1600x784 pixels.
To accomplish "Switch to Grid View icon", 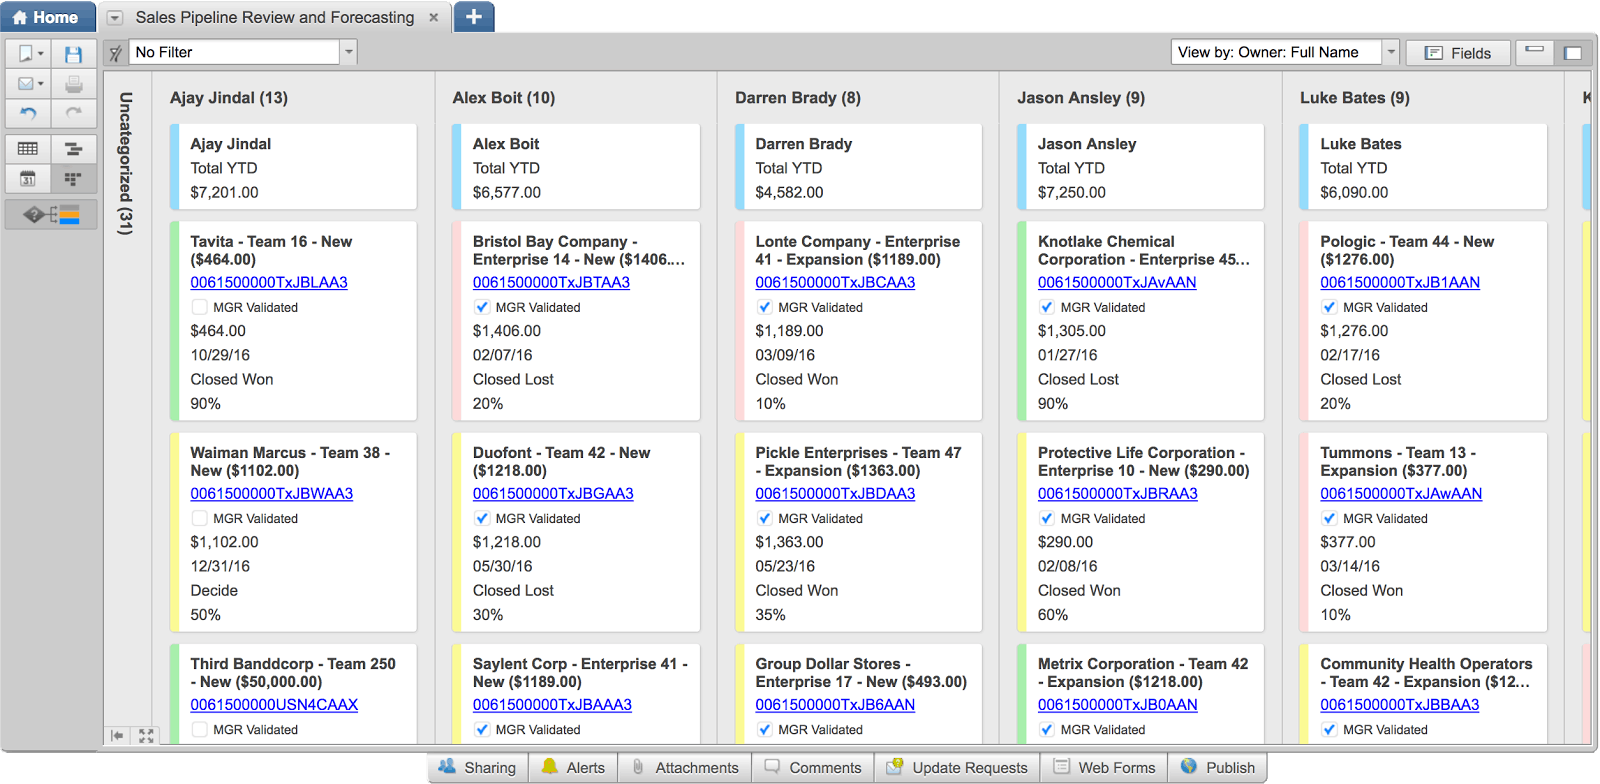I will pos(28,149).
